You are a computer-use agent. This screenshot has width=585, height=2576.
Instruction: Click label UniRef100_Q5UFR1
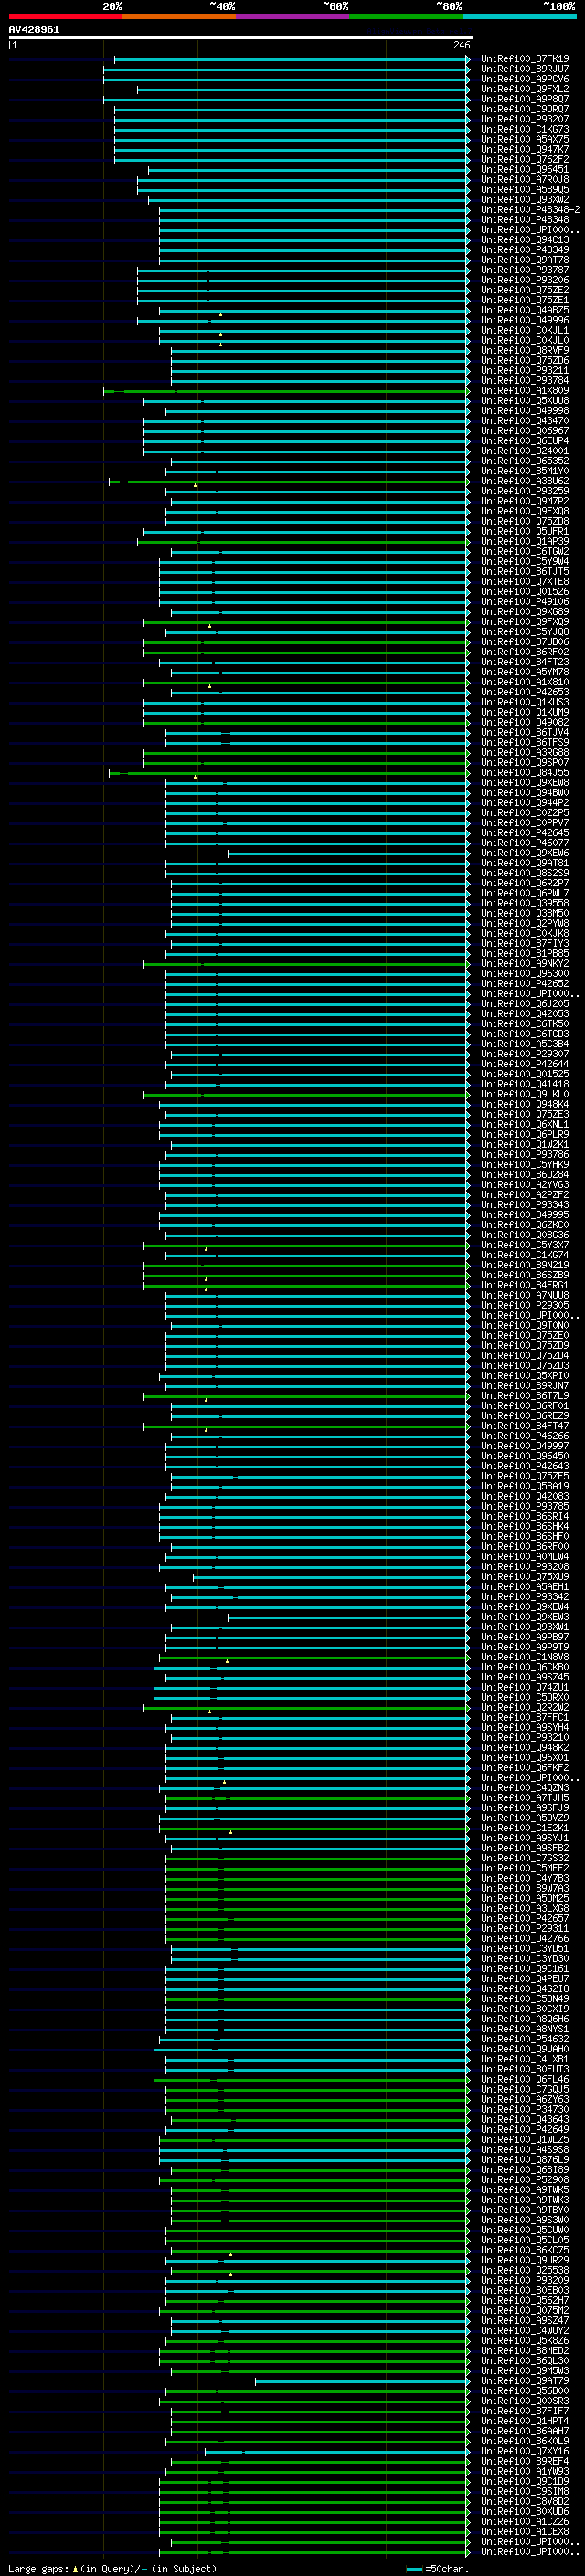[x=525, y=531]
